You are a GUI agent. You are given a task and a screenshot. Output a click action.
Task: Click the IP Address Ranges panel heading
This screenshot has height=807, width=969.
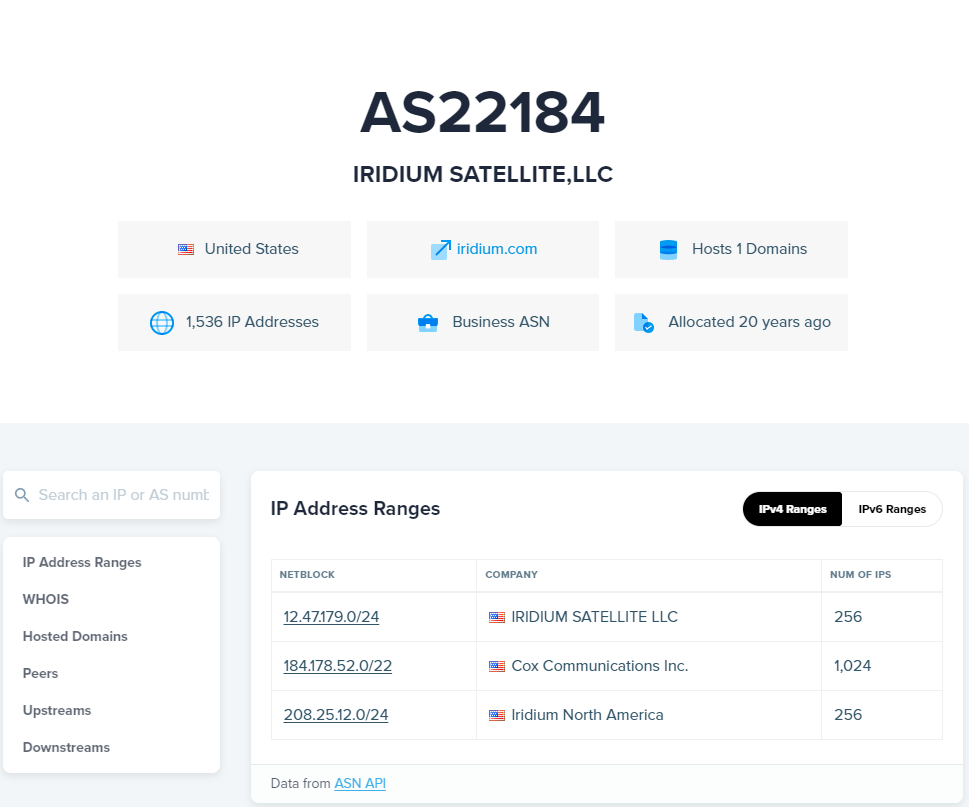pyautogui.click(x=355, y=509)
